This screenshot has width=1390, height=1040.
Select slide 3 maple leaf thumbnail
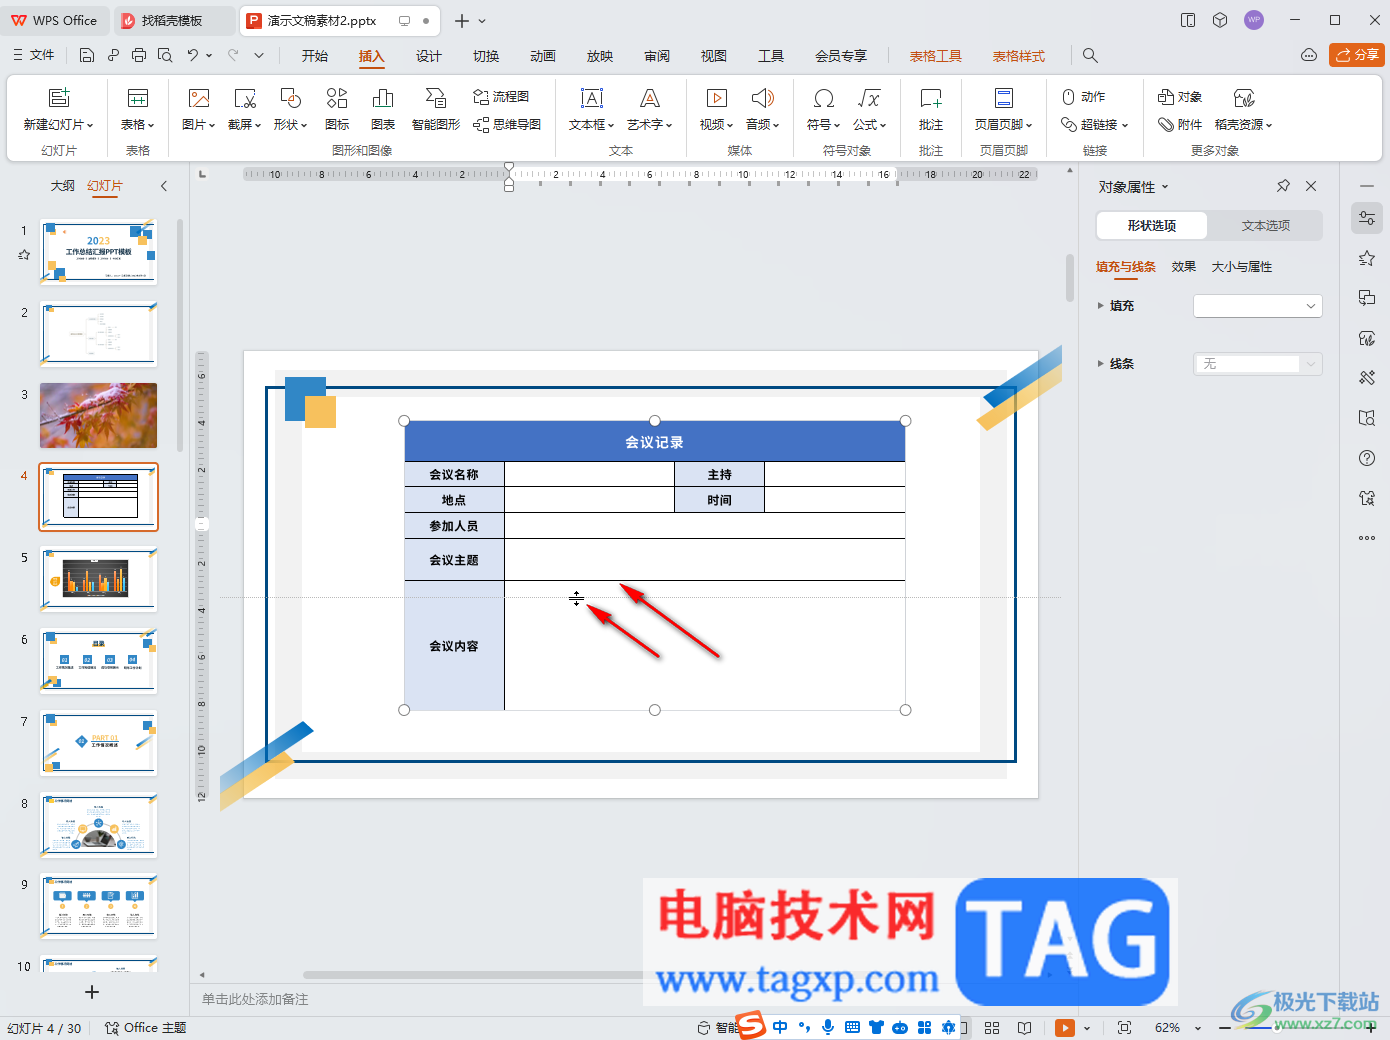99,415
